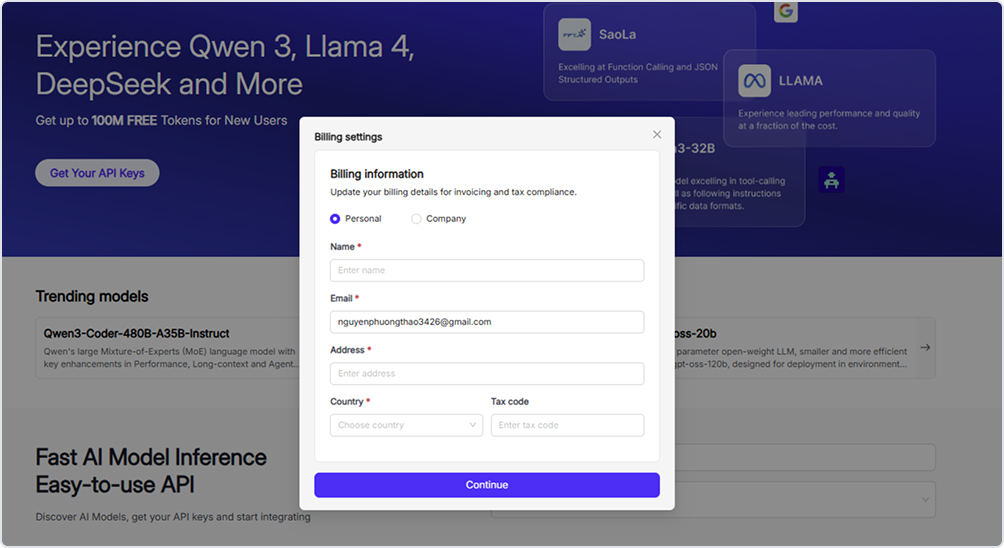Click the Google logo icon
This screenshot has height=548, width=1004.
(x=786, y=11)
